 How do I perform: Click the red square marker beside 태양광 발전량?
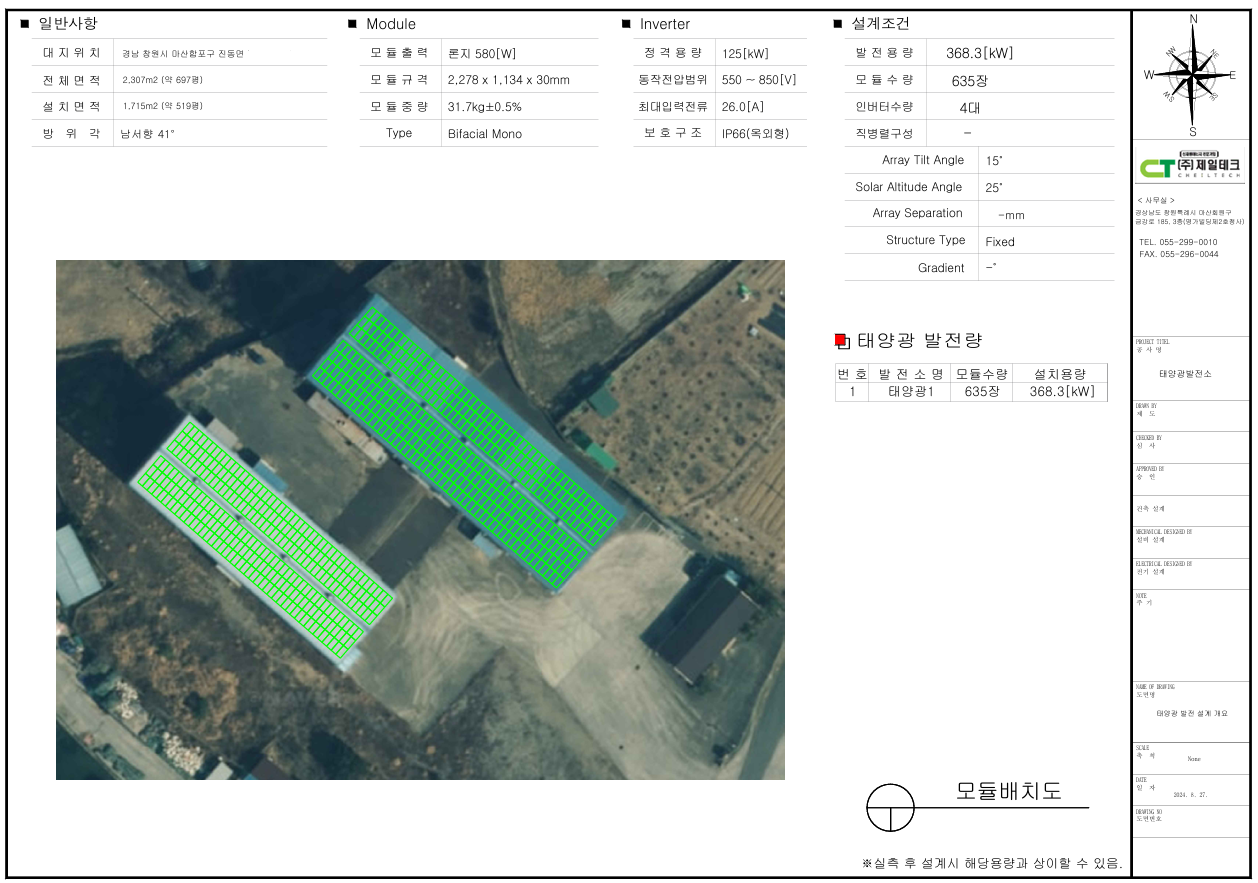pos(841,341)
